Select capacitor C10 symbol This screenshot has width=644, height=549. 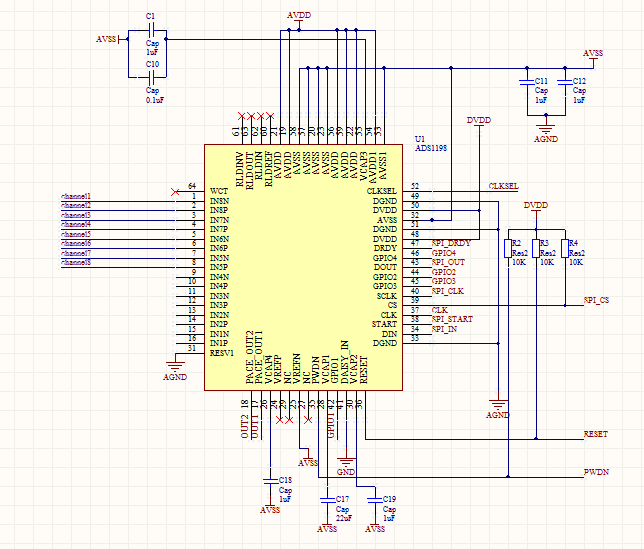[151, 77]
